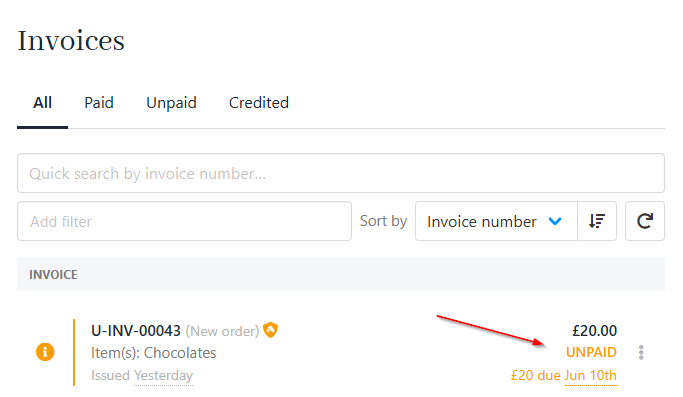
Task: Open invoice U-INV-00043
Action: pos(136,331)
